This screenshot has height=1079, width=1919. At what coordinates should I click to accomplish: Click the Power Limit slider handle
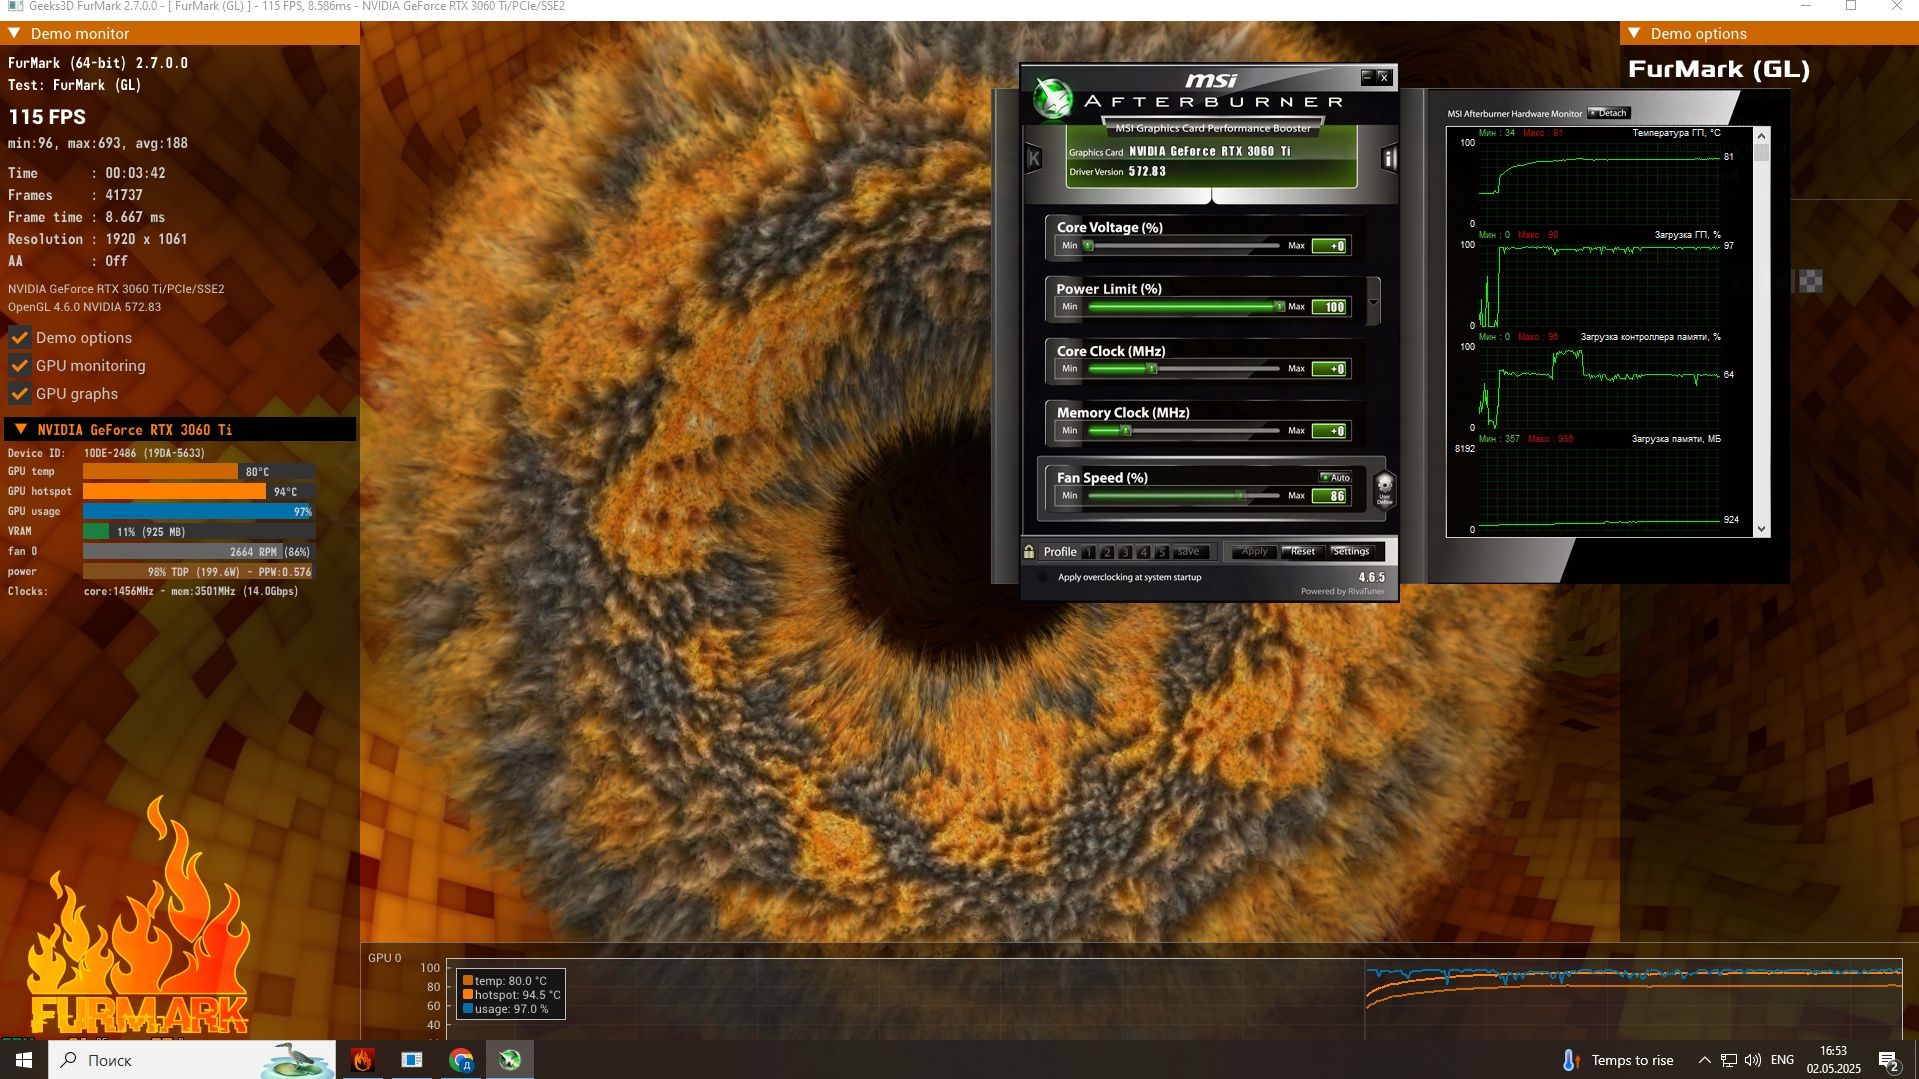[1279, 306]
